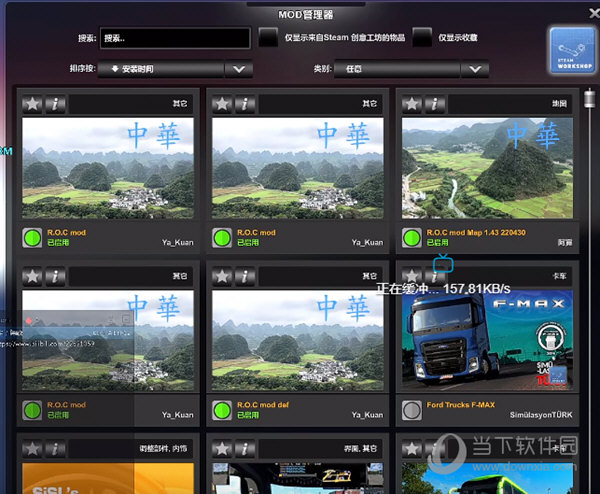The image size is (600, 494).
Task: Open info on the 调整部件, 内饰 mod card
Action: tap(55, 449)
